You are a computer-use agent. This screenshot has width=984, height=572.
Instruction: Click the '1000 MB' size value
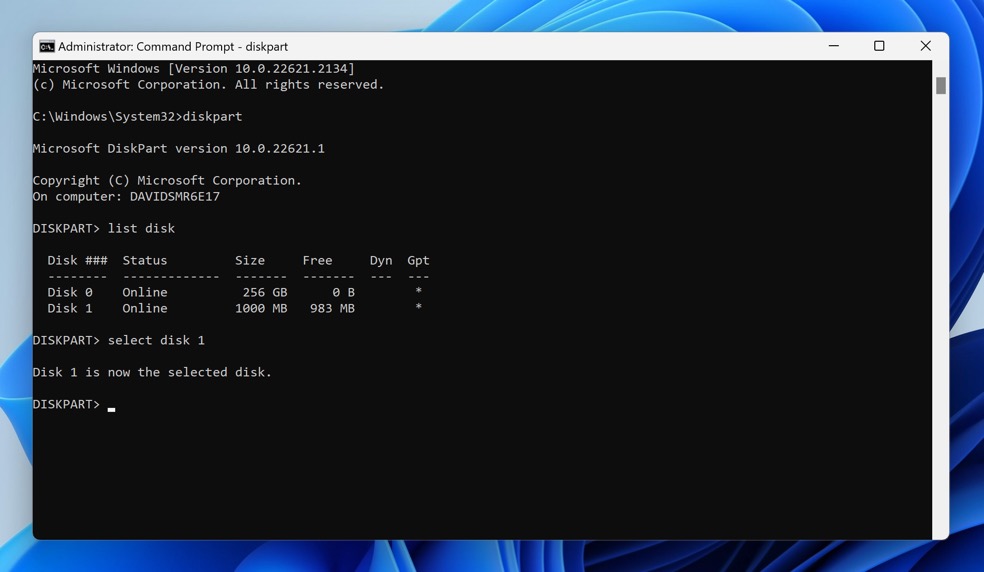tap(261, 308)
